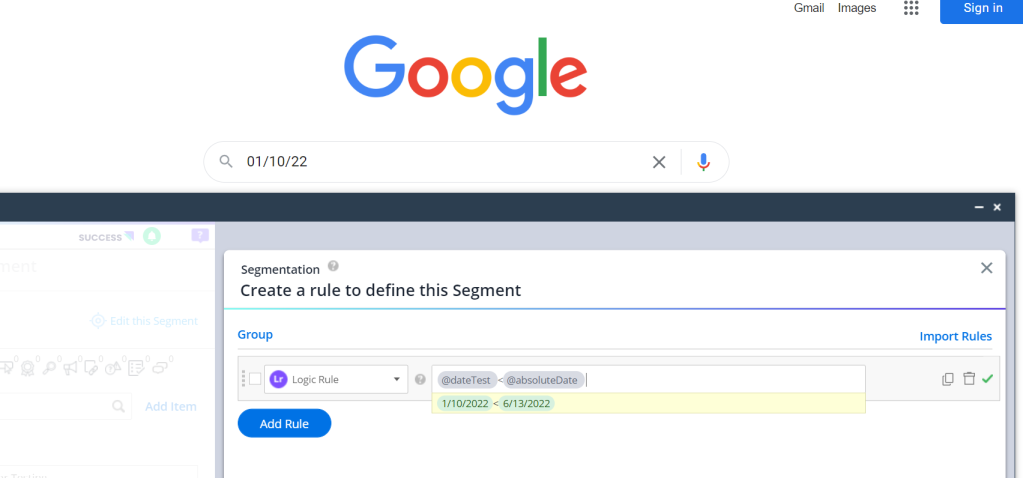
Task: Click inside the rule expression field
Action: pos(720,379)
